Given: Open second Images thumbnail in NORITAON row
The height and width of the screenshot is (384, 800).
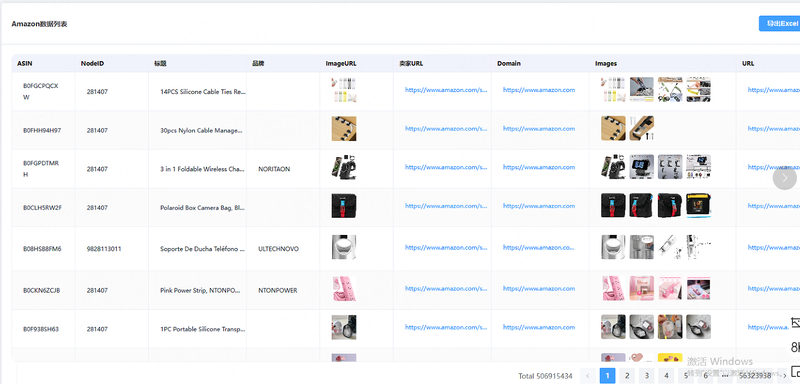Looking at the screenshot, I should tap(641, 167).
